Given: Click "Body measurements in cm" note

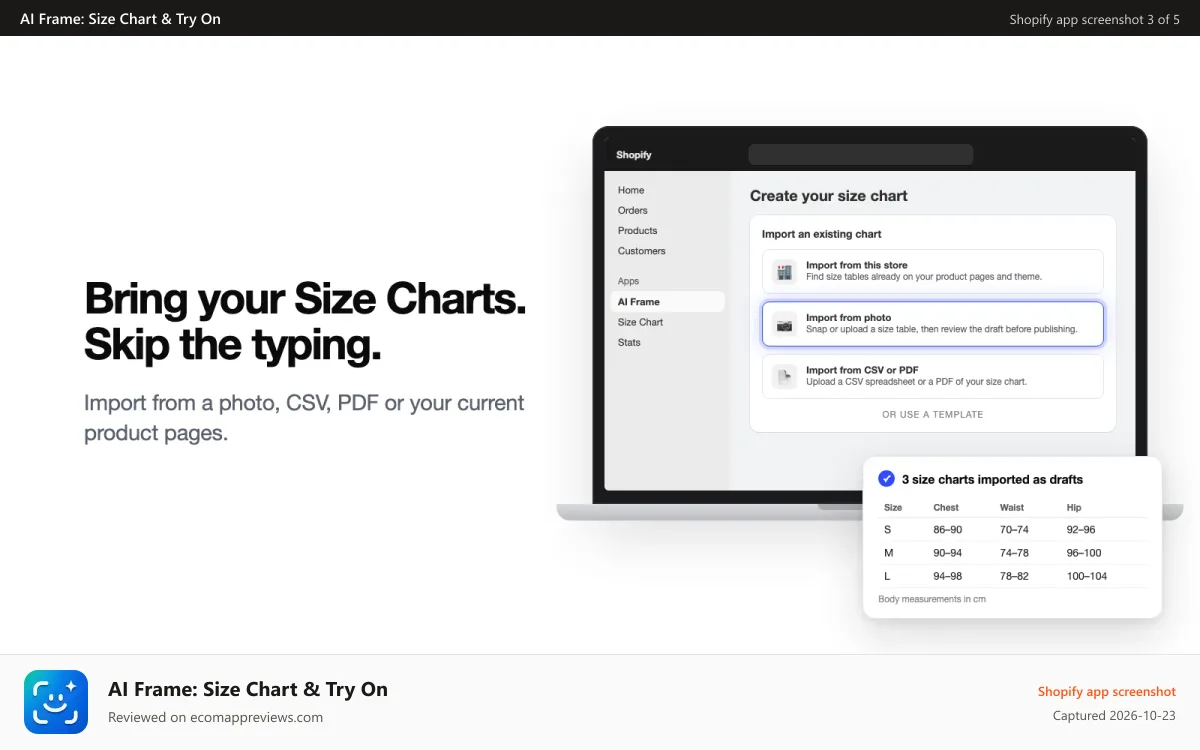Looking at the screenshot, I should point(932,599).
